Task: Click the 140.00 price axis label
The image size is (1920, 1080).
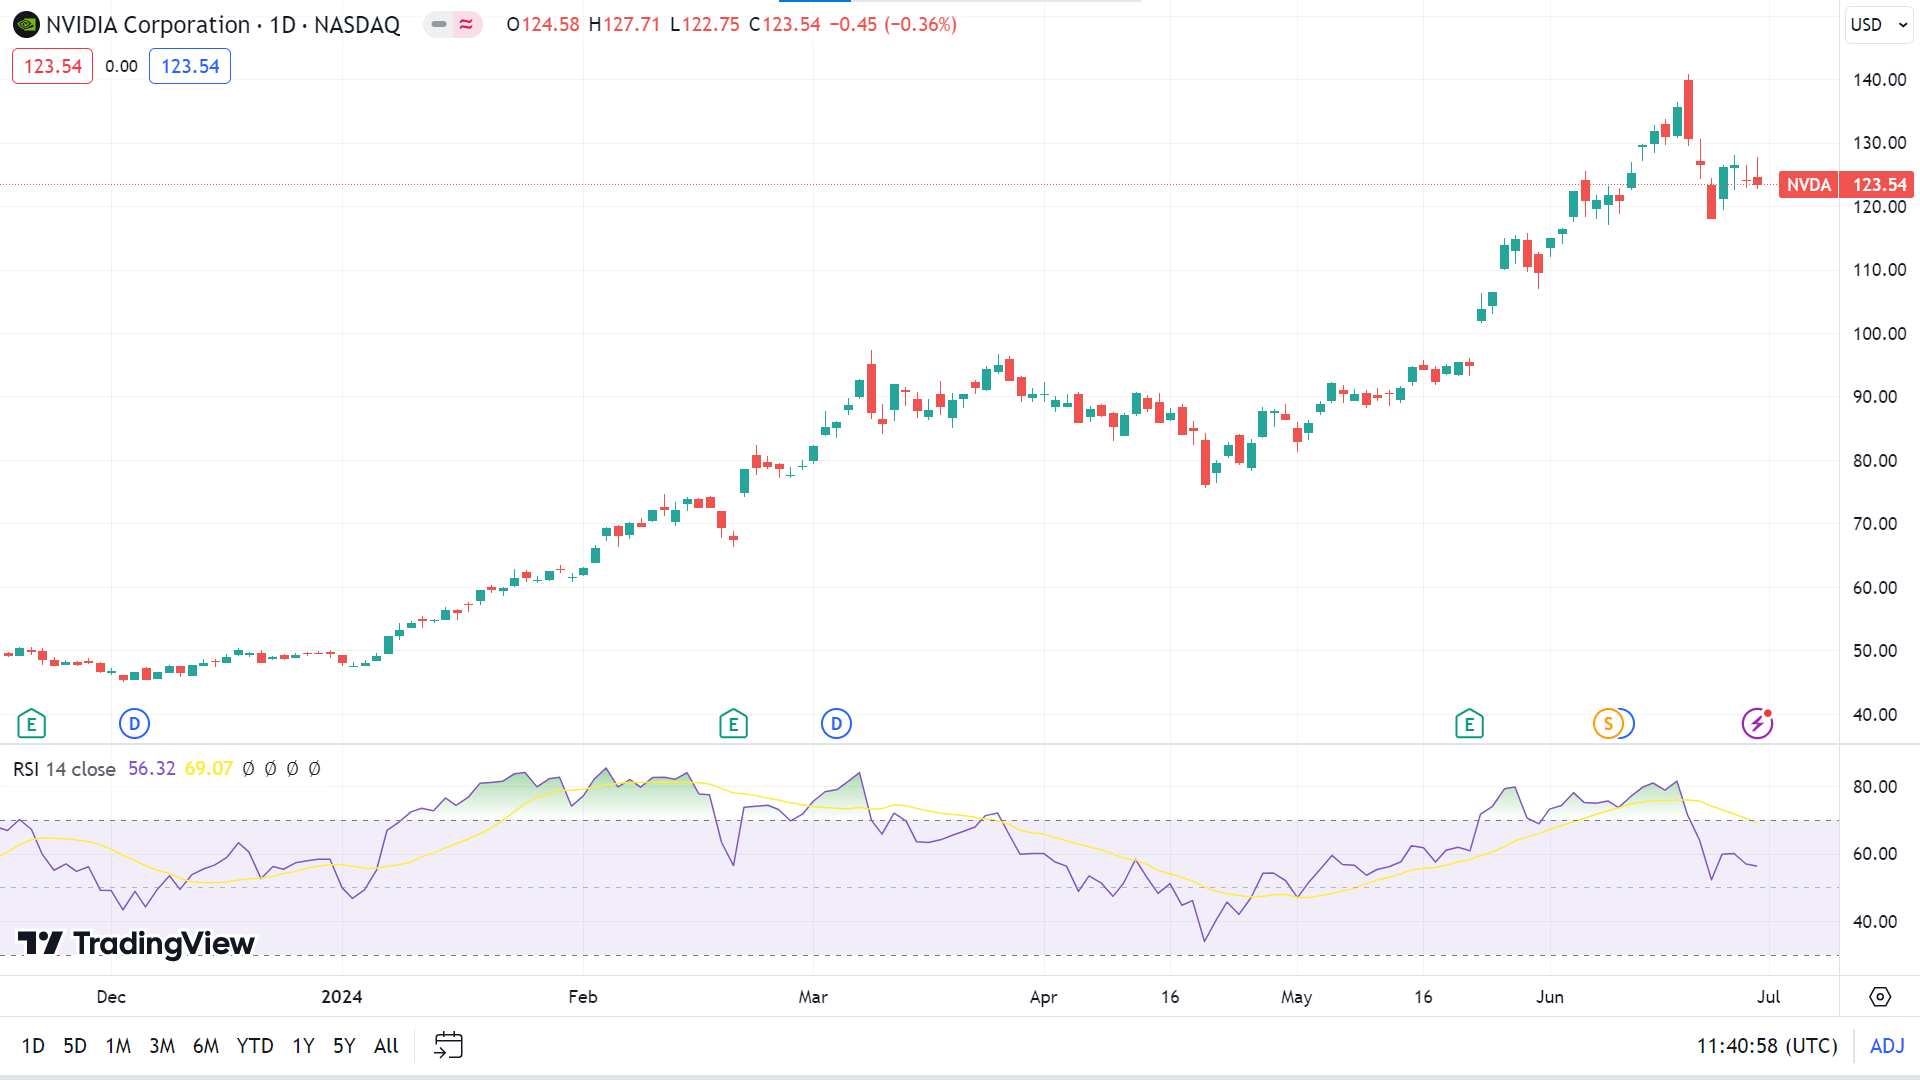Action: coord(1879,80)
